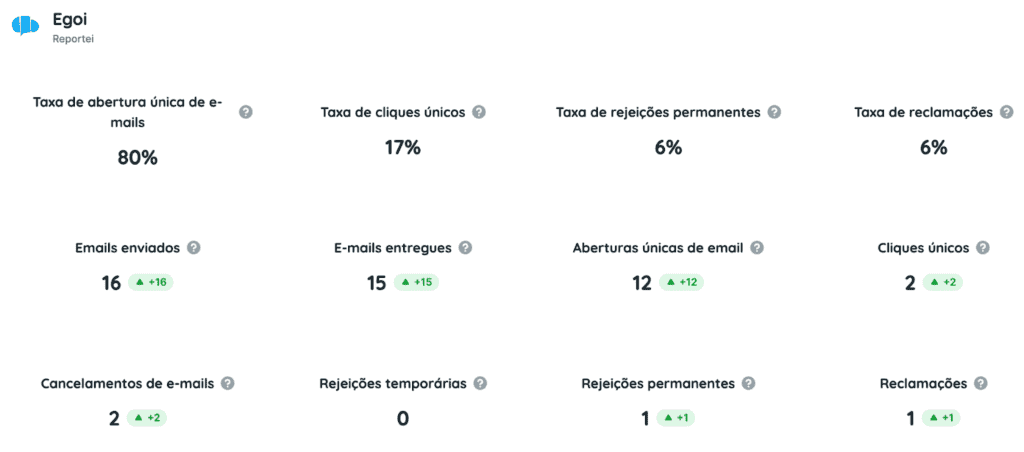Show info for Aberturas únicas de email

757,248
